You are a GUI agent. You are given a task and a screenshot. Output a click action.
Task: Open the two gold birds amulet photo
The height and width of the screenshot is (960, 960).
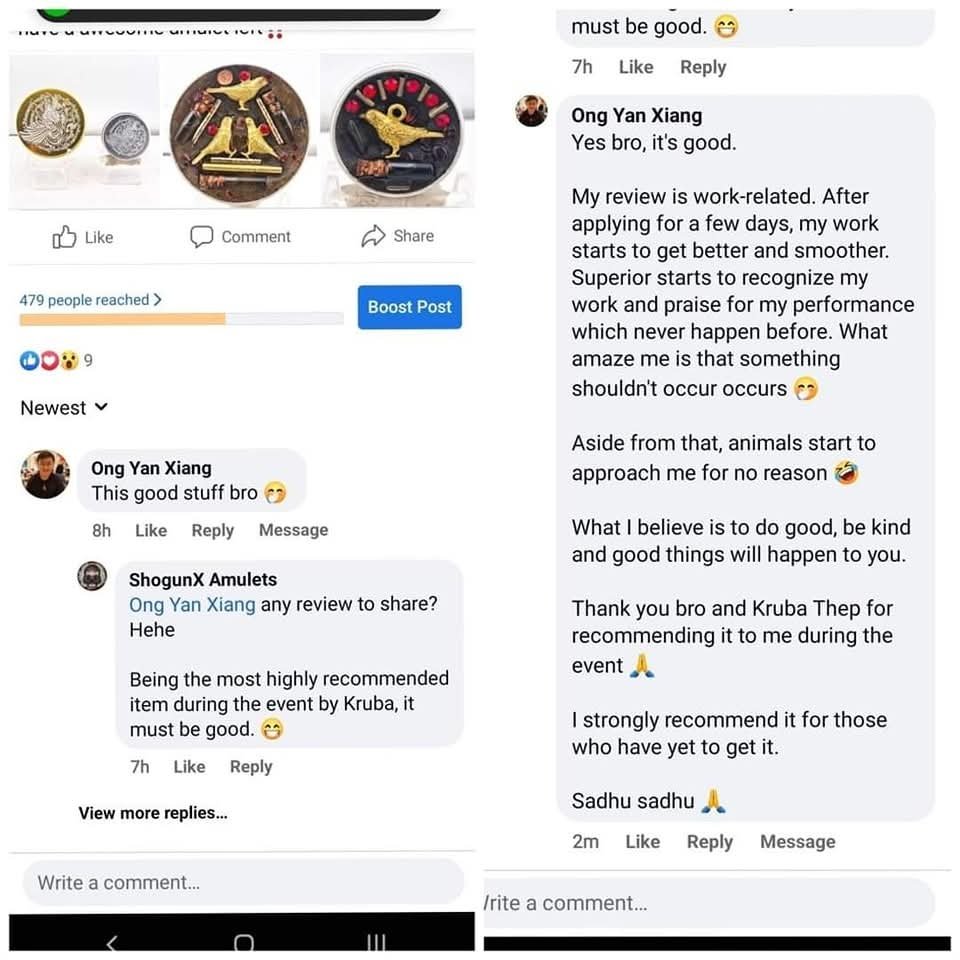point(239,133)
